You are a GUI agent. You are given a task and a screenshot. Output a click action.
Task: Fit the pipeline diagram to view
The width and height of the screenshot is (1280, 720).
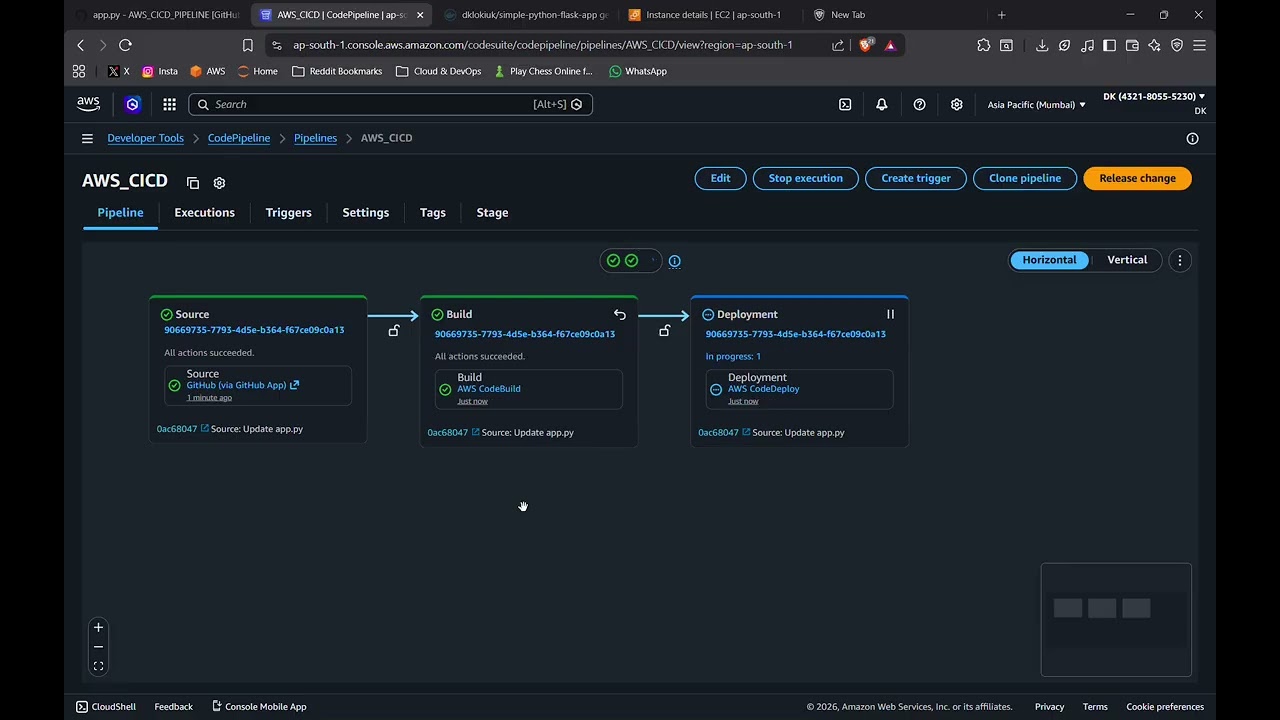[98, 666]
